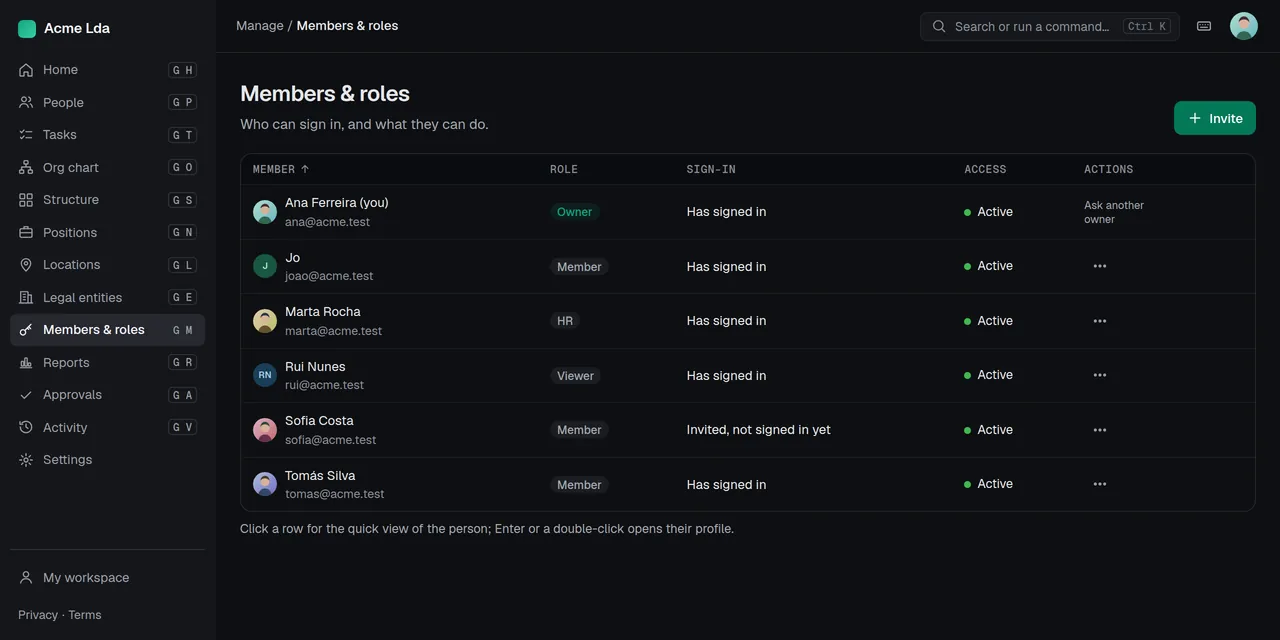Click the tomas@acme.test email
The image size is (1280, 640).
[x=335, y=494]
